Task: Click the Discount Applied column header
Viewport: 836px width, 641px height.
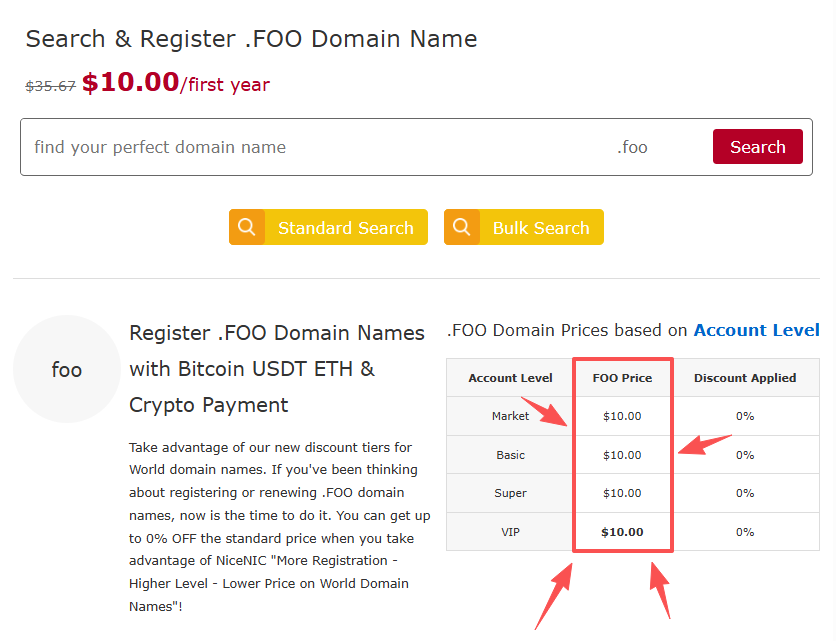Action: click(x=745, y=378)
